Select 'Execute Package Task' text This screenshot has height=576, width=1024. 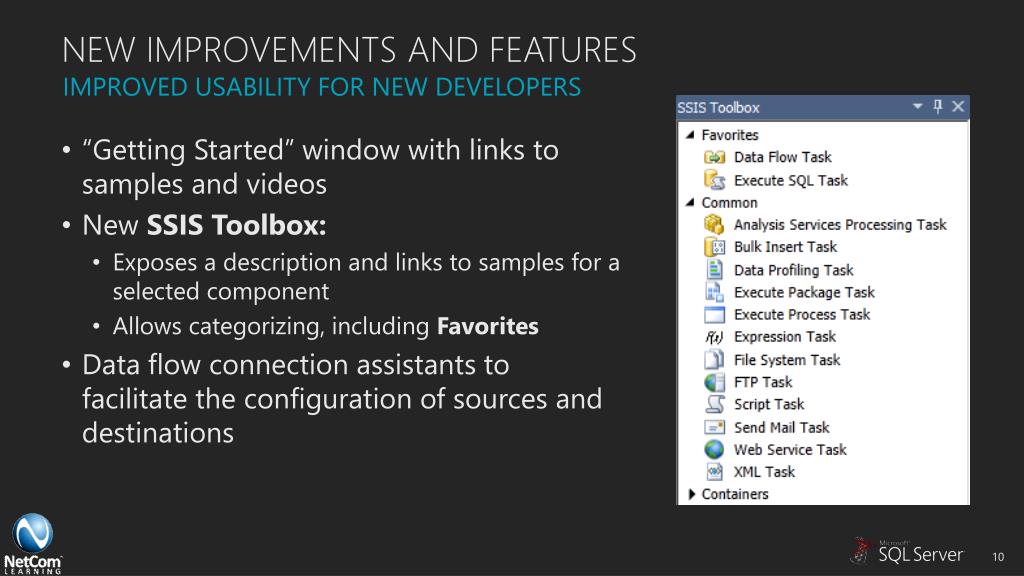point(804,293)
